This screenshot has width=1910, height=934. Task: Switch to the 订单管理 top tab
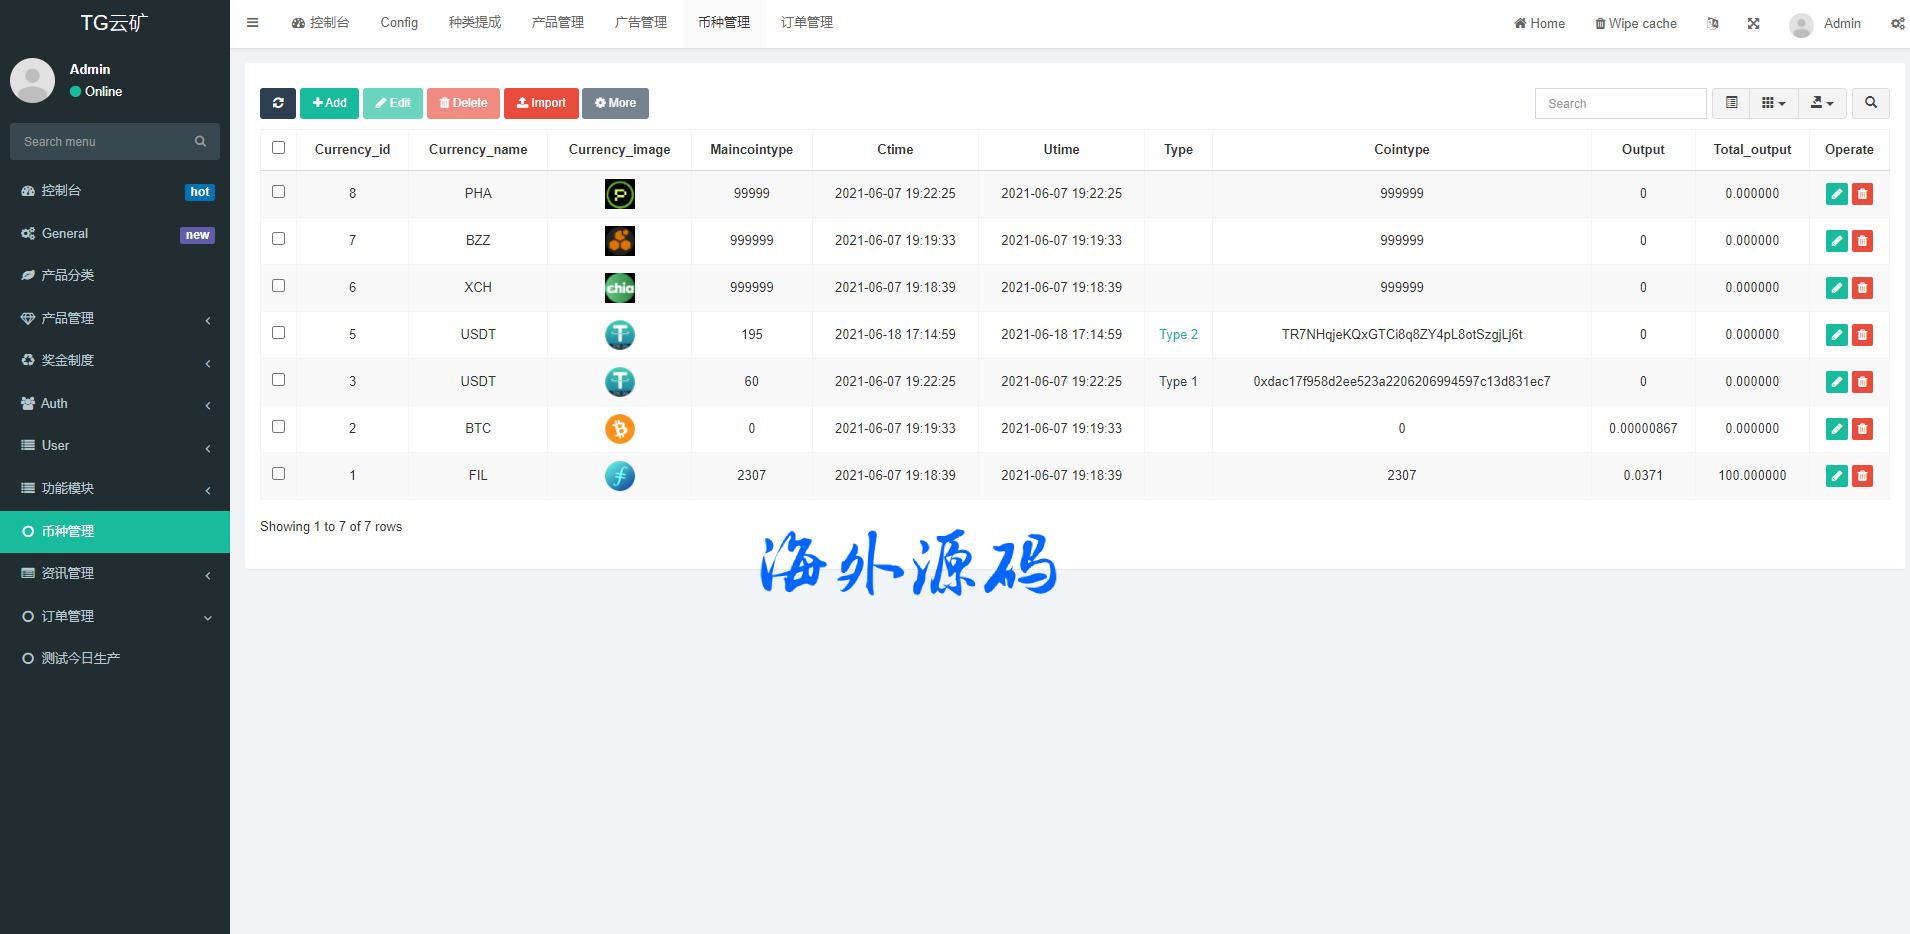click(x=806, y=23)
